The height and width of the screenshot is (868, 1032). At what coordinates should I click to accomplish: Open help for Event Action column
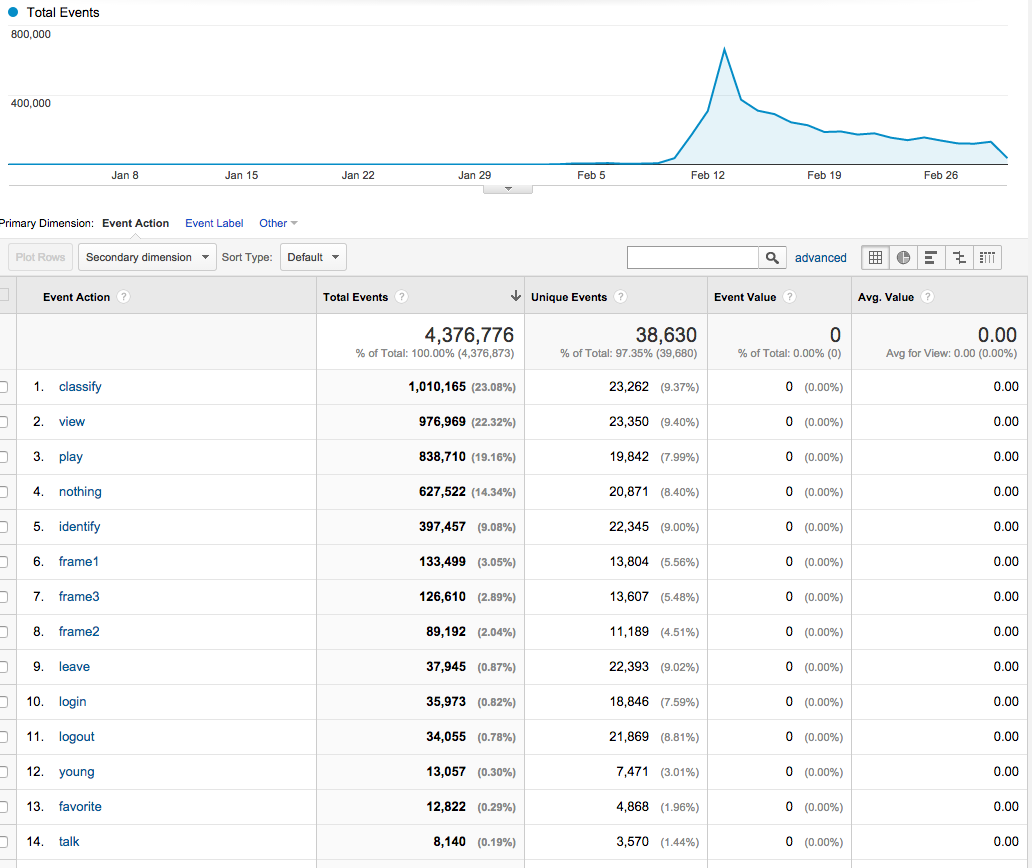click(123, 297)
